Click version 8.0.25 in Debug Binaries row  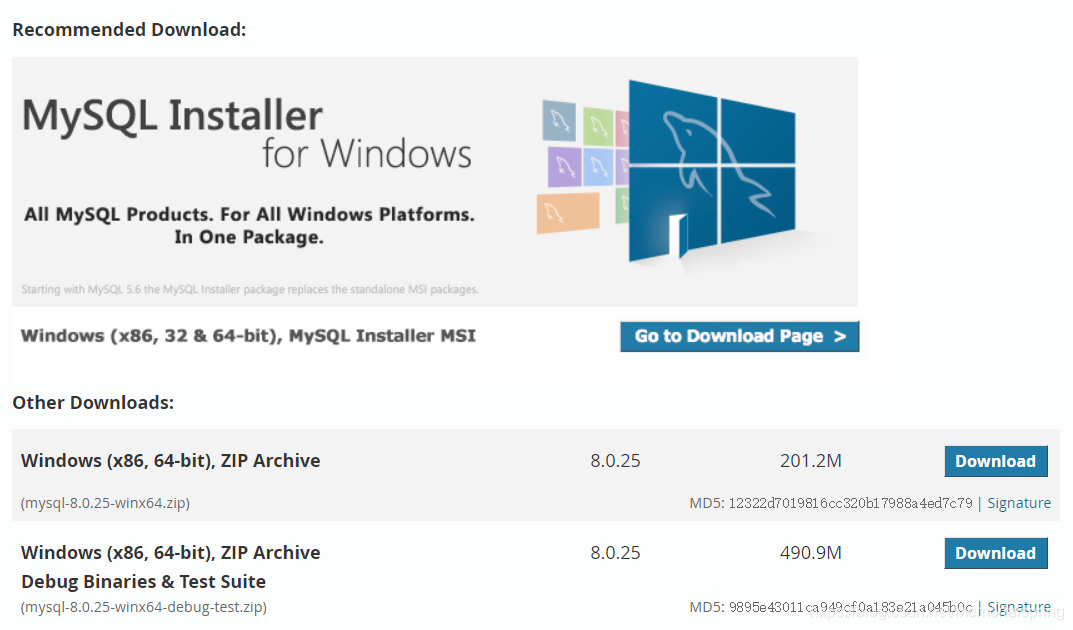pos(615,553)
